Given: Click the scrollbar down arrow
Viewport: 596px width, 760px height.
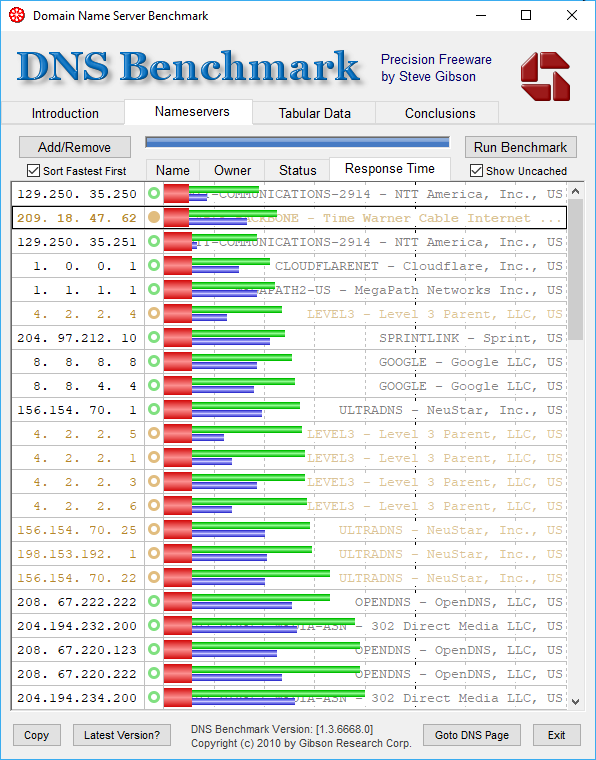Looking at the screenshot, I should pos(575,701).
